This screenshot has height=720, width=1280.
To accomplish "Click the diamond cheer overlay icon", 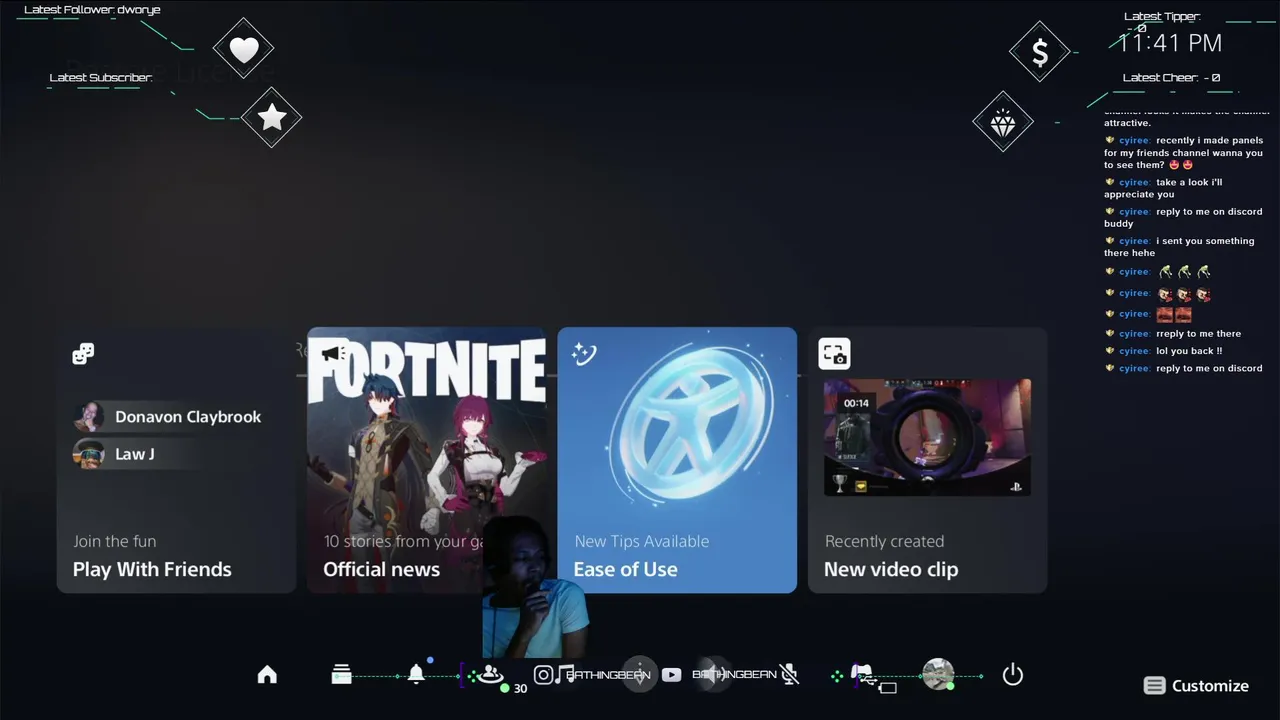I will (1003, 122).
